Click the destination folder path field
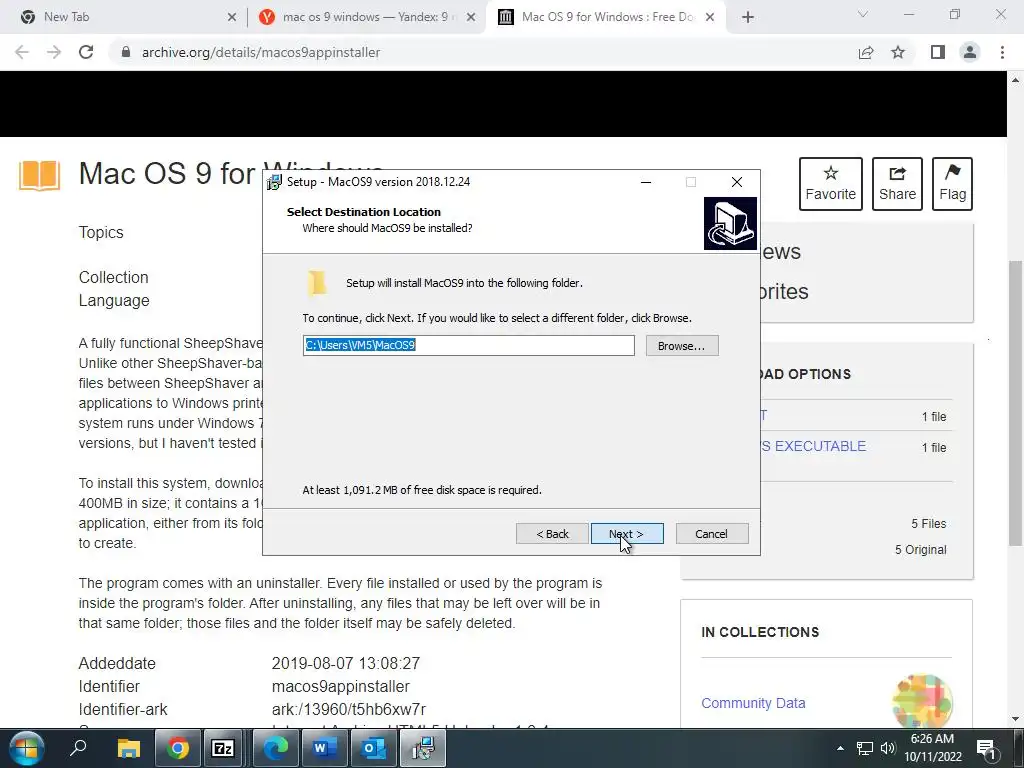Screen dimensions: 1024x768 click(468, 345)
